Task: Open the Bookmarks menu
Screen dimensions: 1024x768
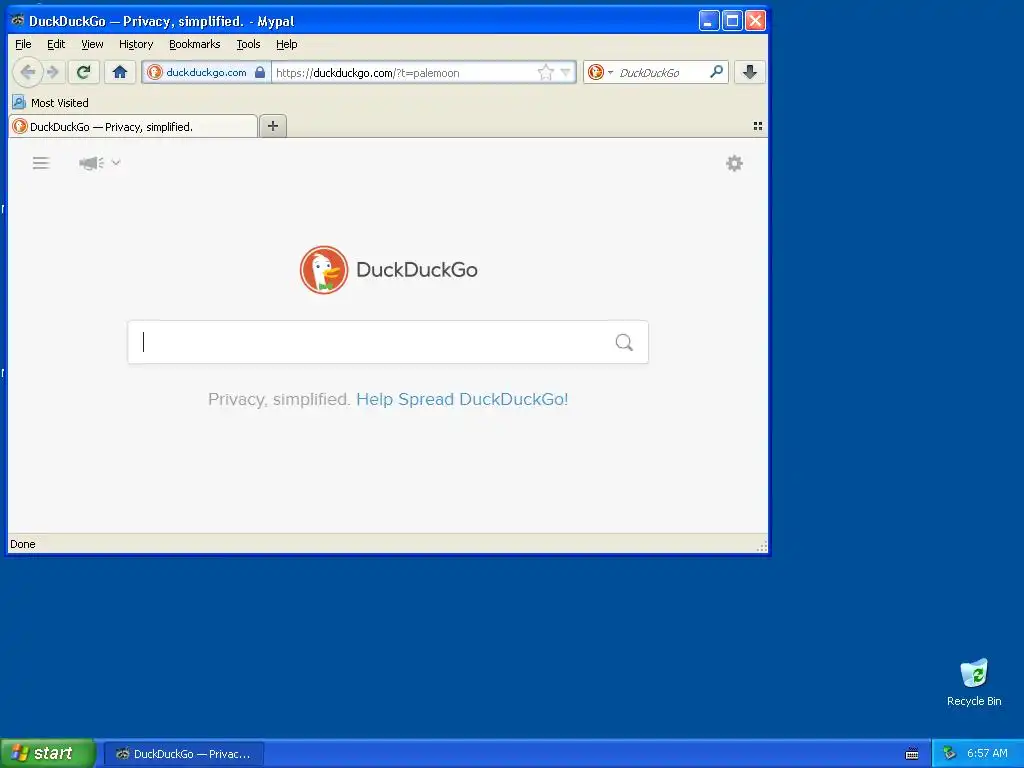Action: point(195,44)
